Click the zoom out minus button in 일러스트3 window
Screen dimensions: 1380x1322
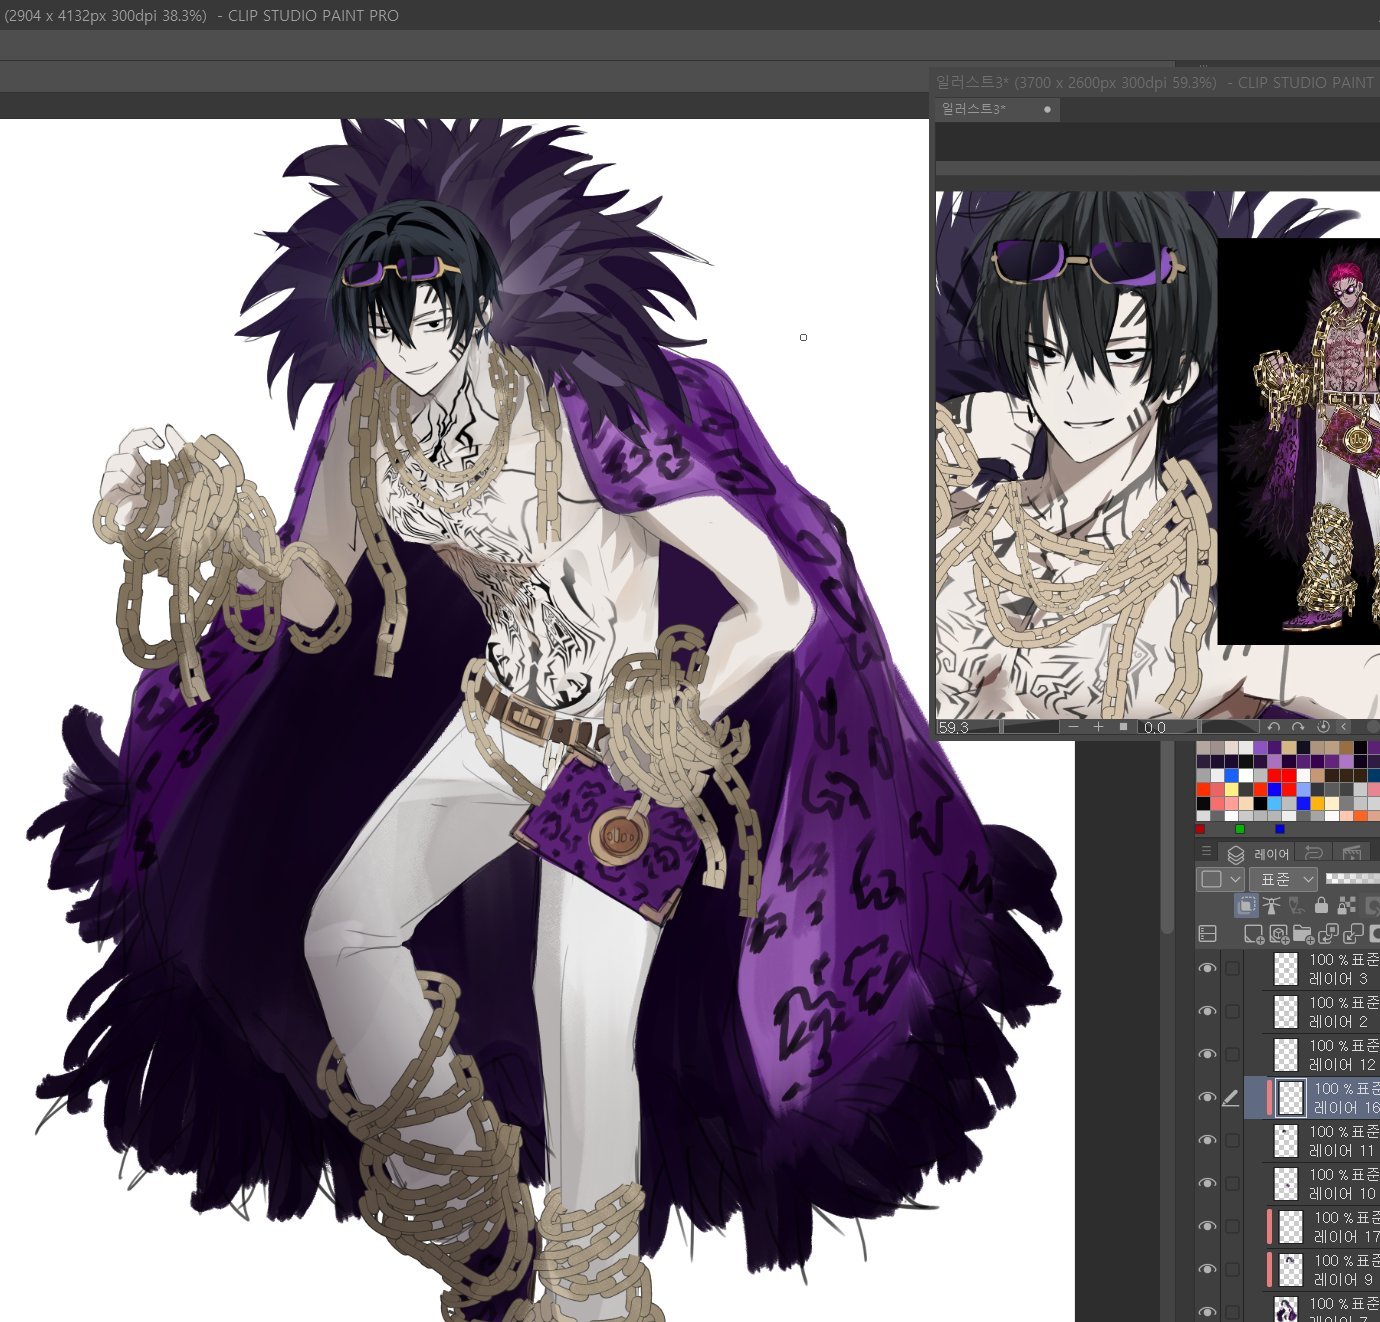(x=1073, y=727)
